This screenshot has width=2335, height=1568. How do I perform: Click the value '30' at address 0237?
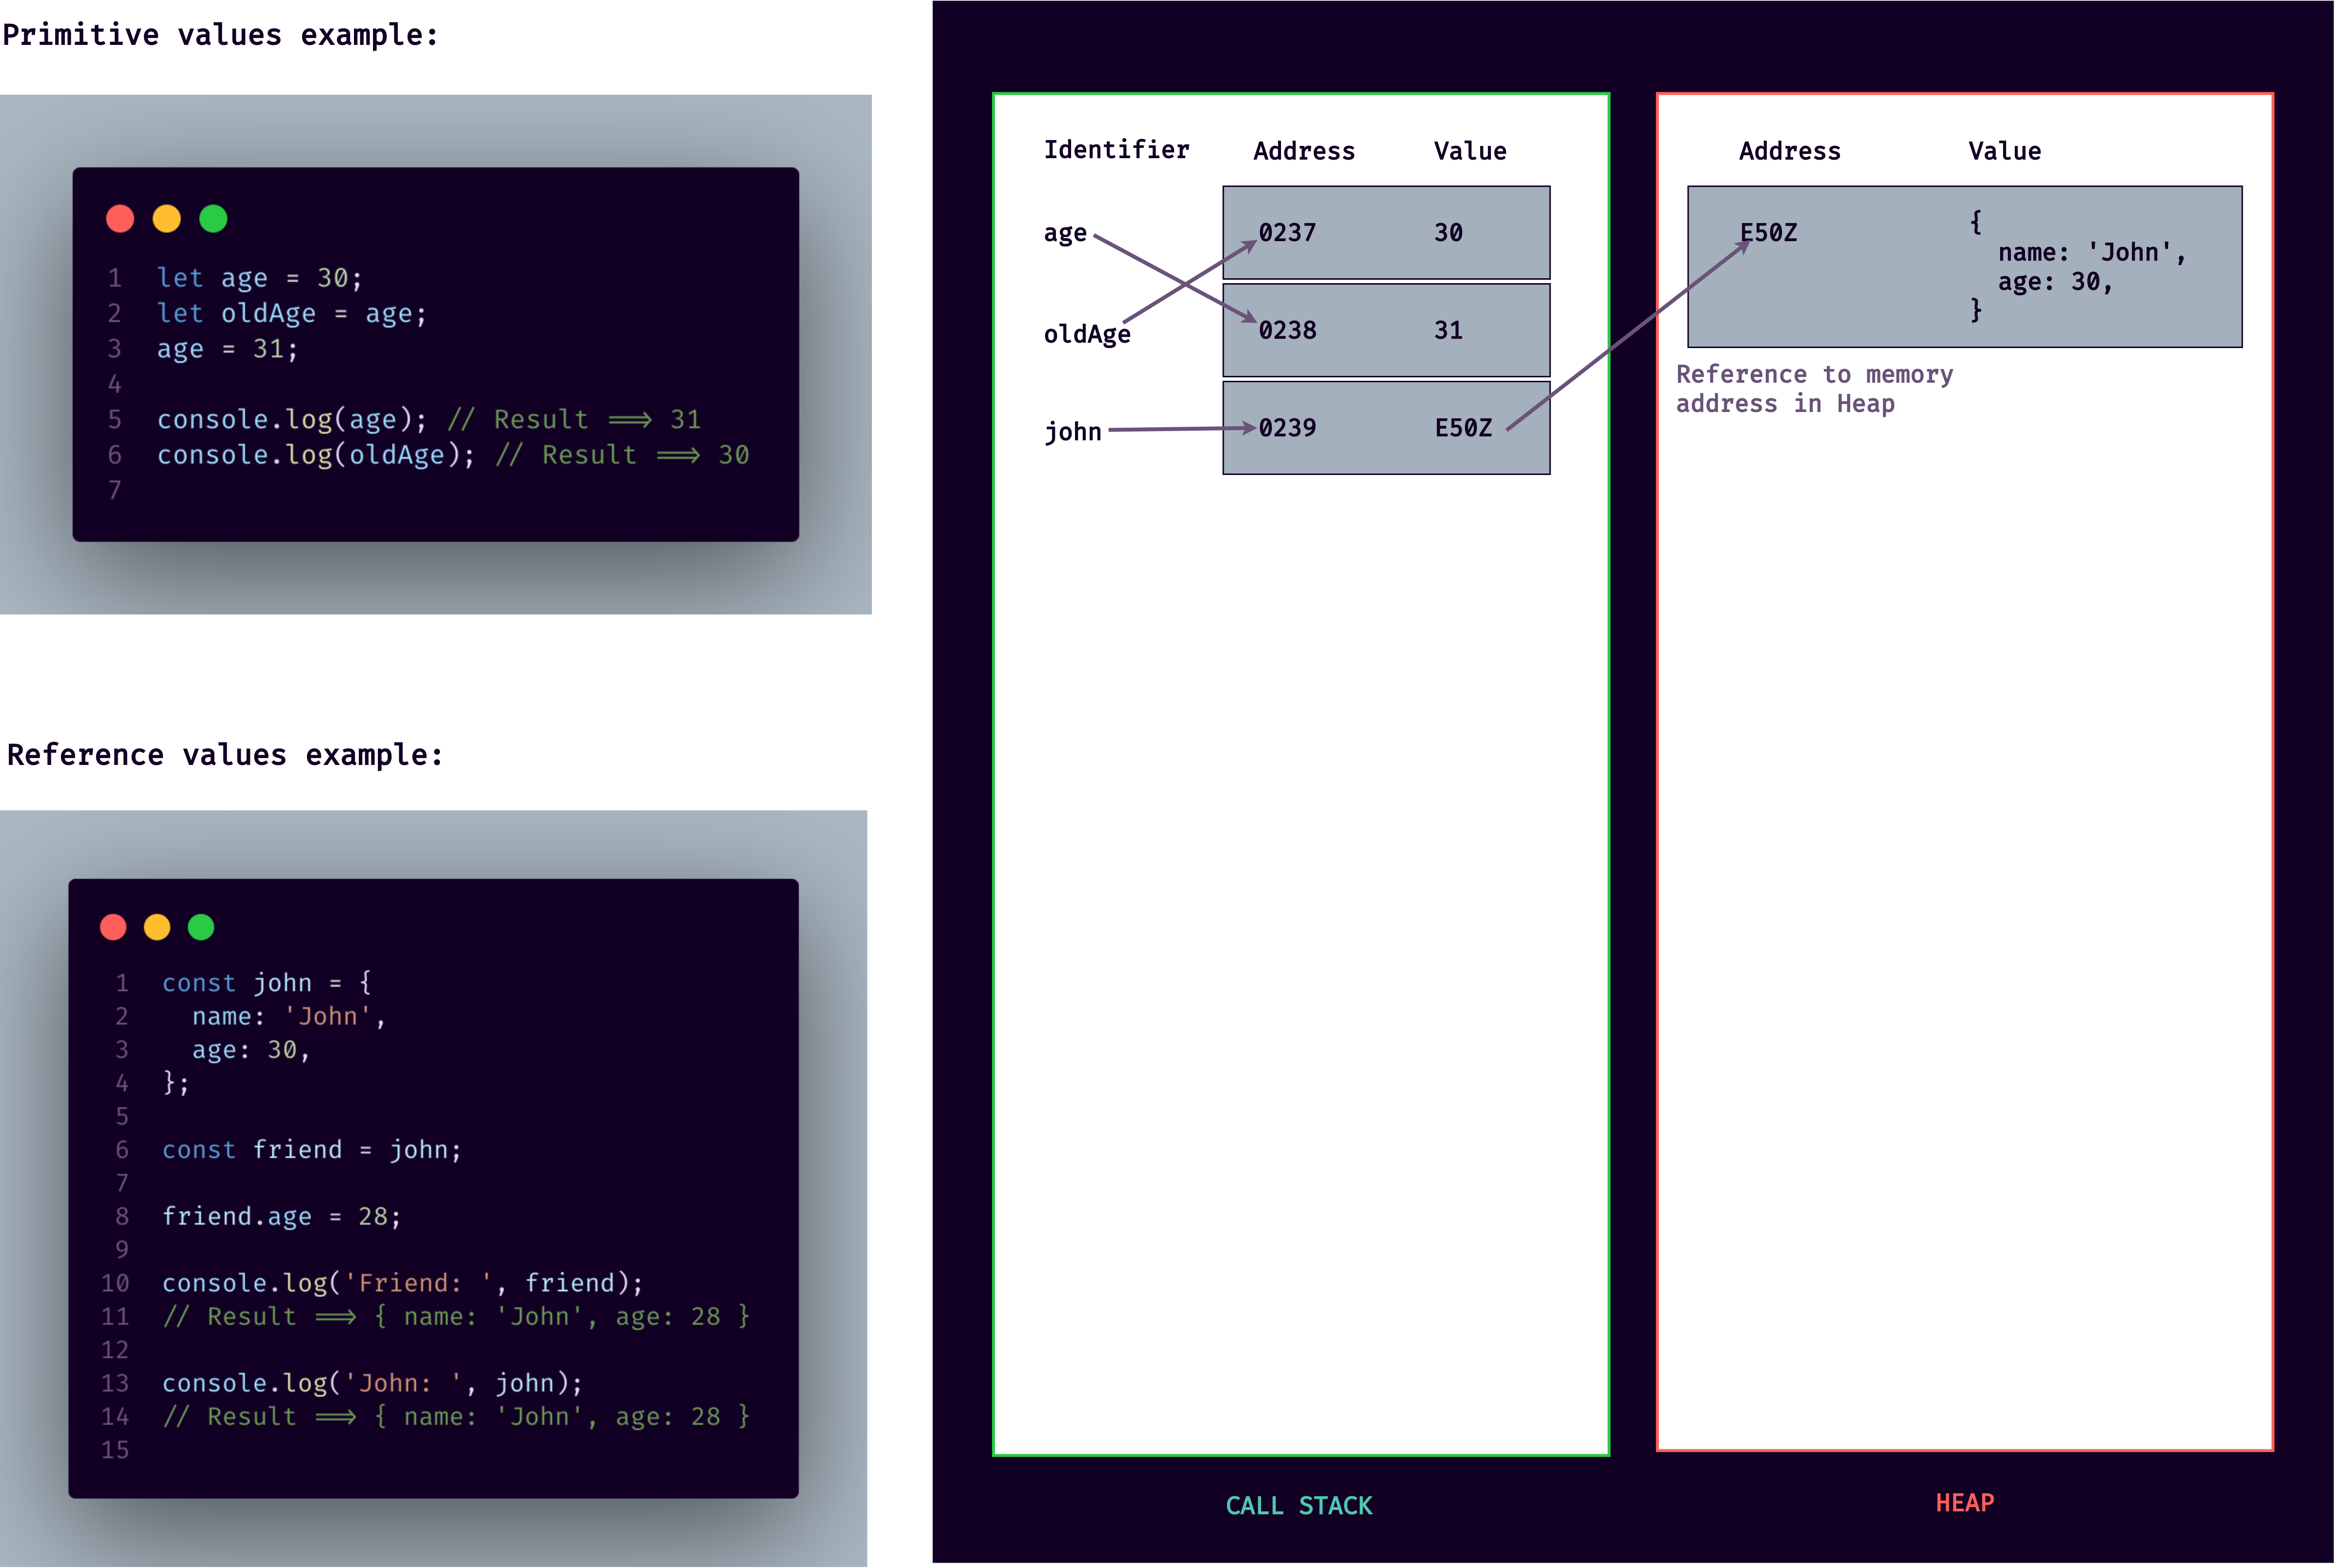(1448, 233)
